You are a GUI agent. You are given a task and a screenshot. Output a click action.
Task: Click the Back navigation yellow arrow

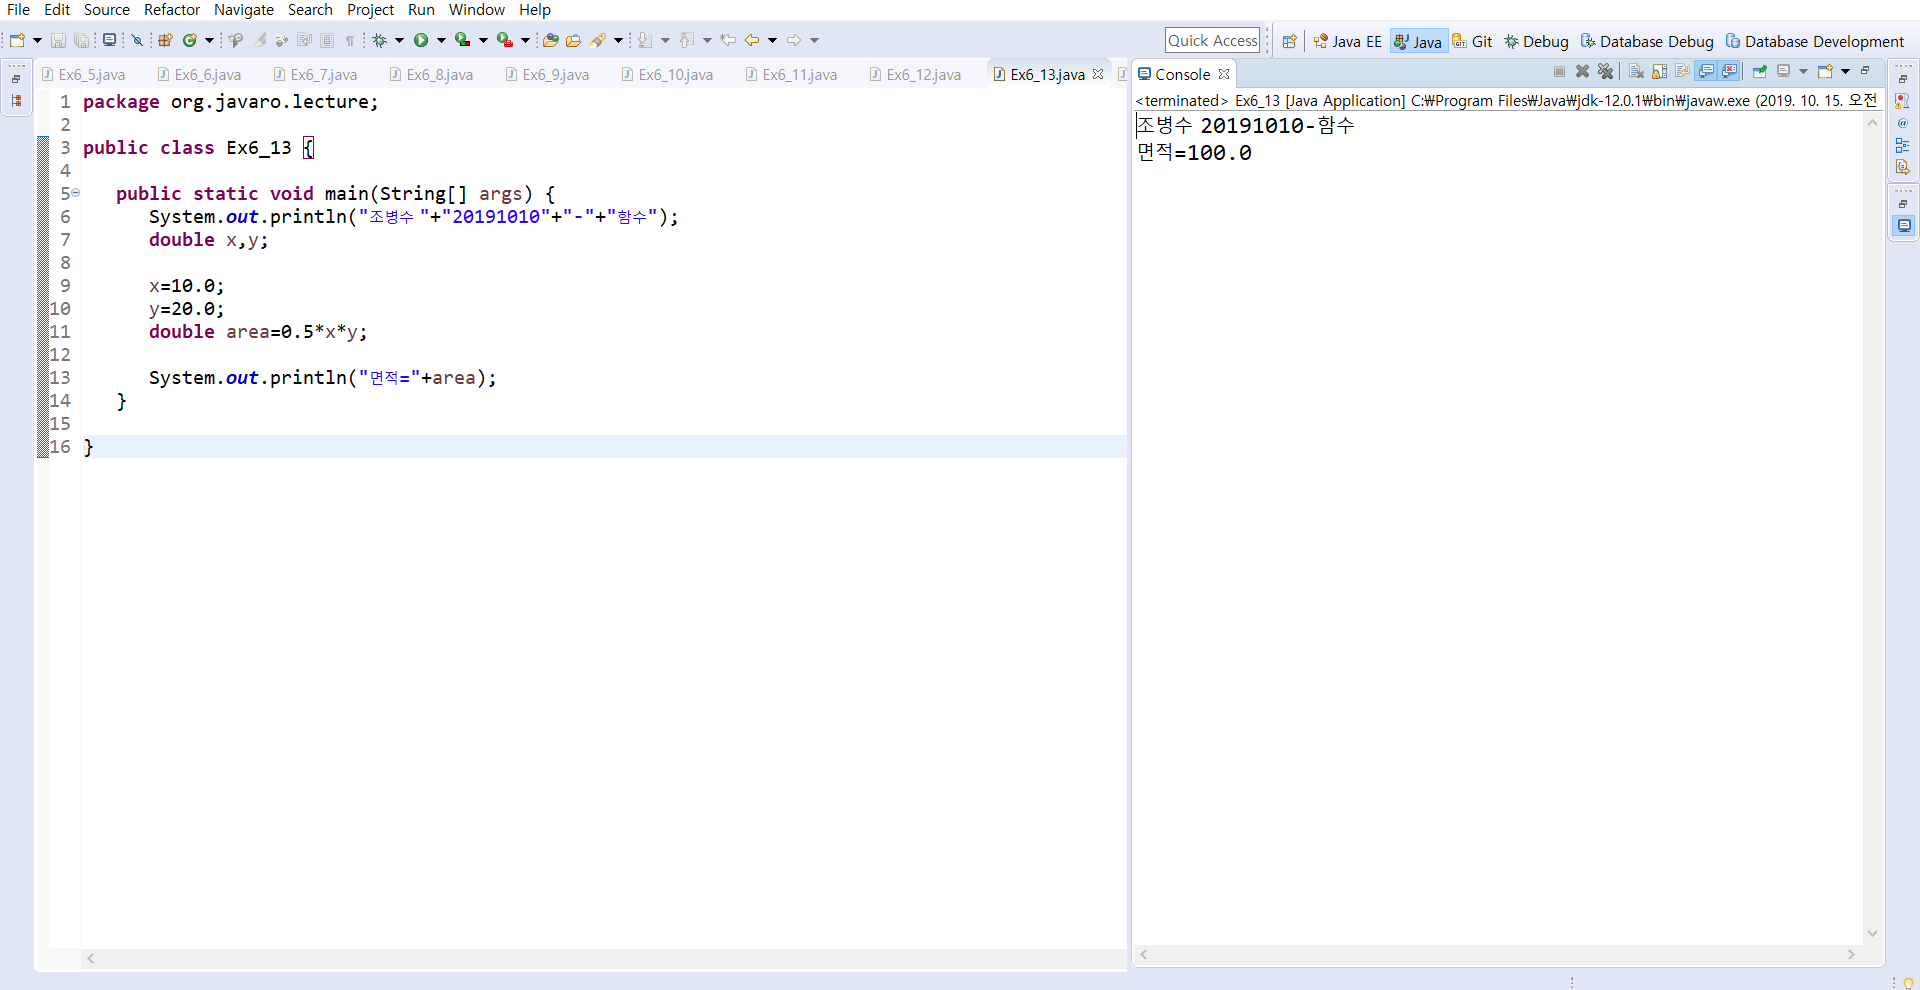coord(752,41)
